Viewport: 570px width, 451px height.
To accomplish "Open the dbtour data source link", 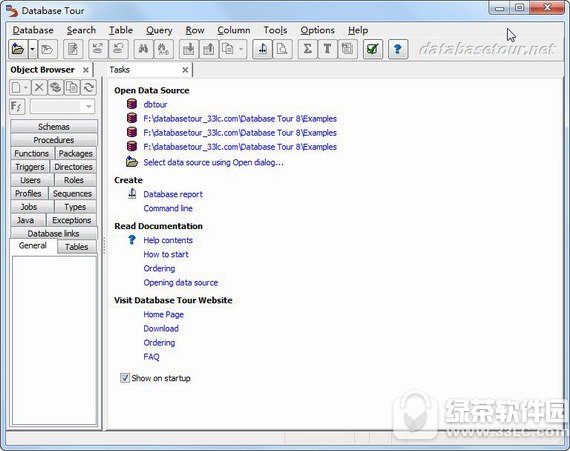I will 155,105.
